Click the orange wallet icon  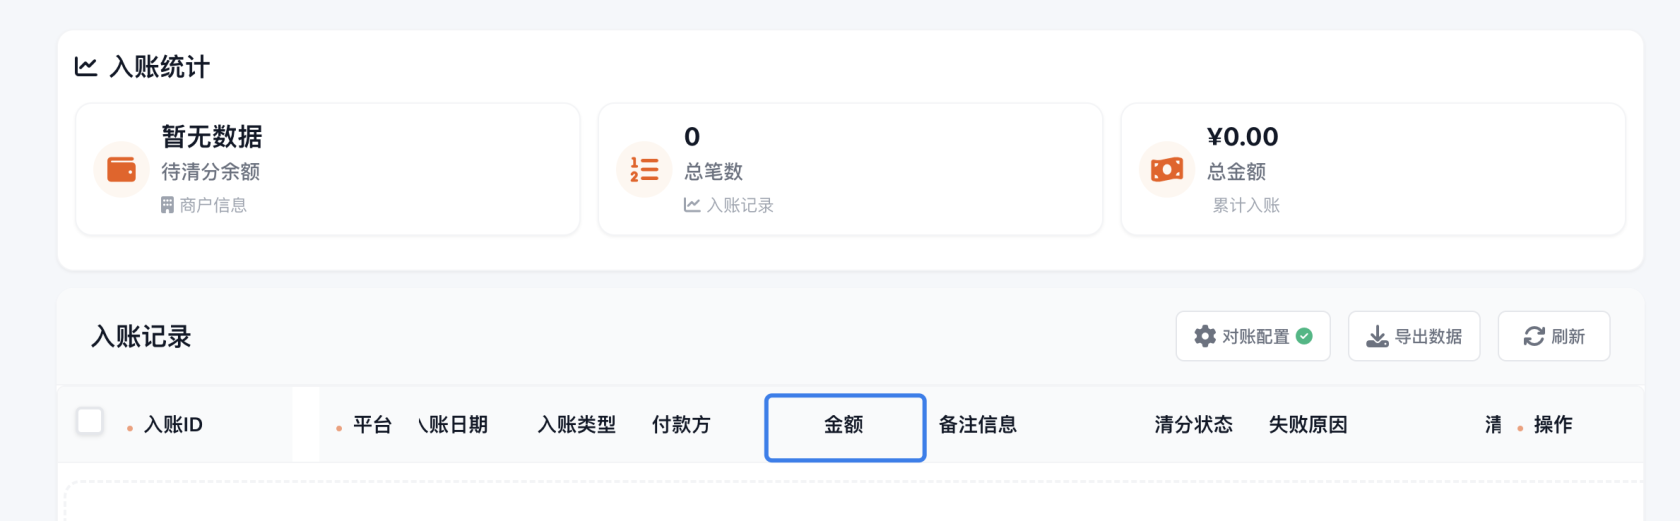(121, 170)
